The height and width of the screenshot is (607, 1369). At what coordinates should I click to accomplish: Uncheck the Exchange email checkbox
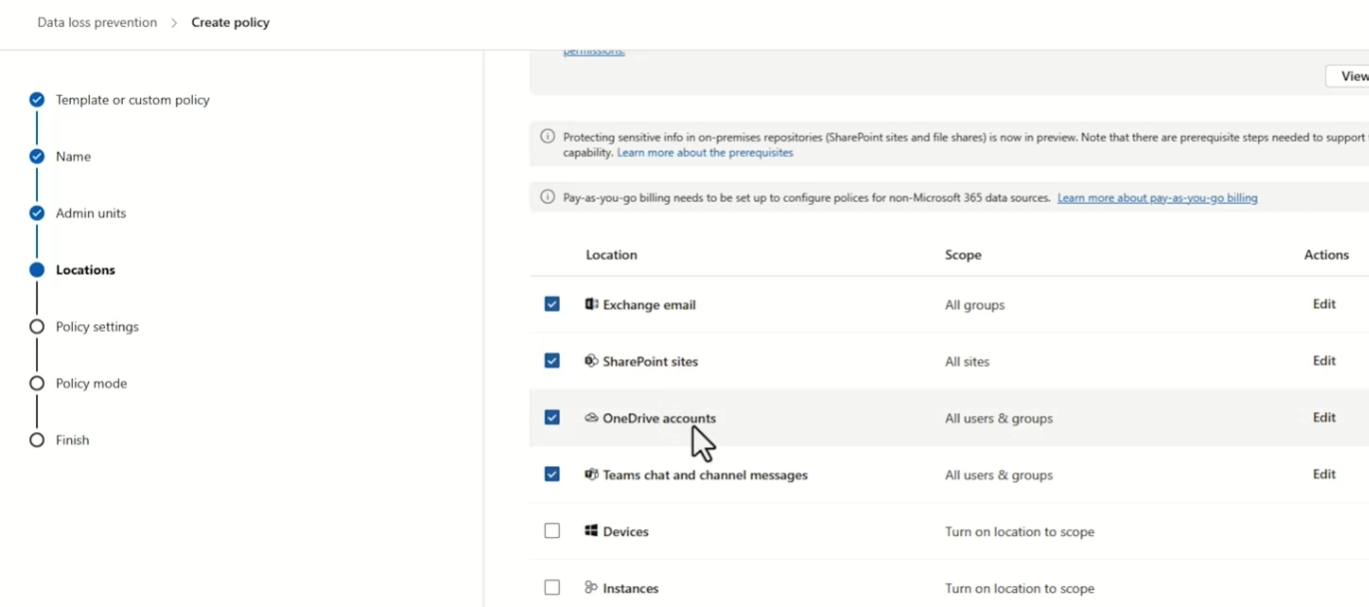(x=552, y=304)
